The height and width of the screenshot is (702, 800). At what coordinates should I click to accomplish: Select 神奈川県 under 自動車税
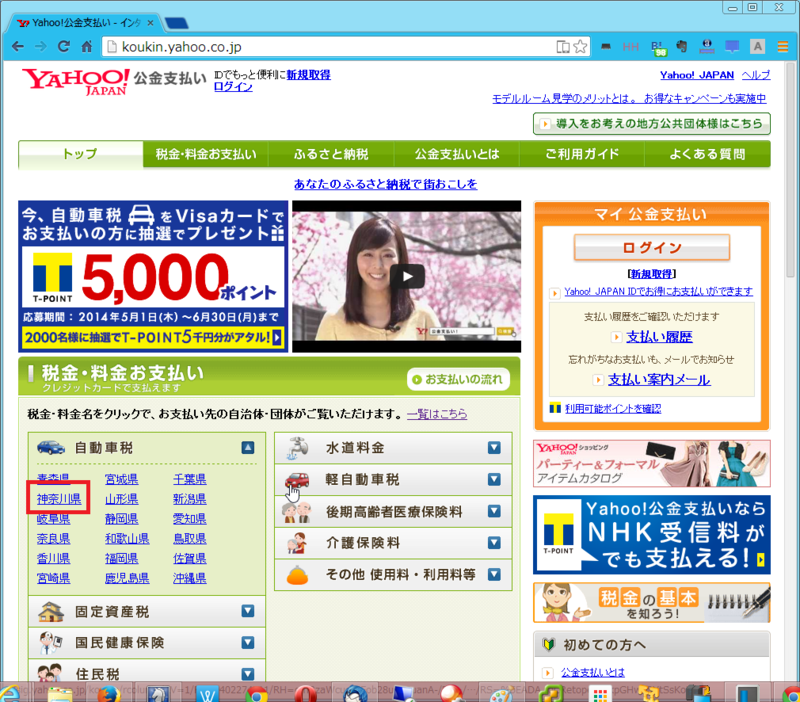click(x=59, y=499)
